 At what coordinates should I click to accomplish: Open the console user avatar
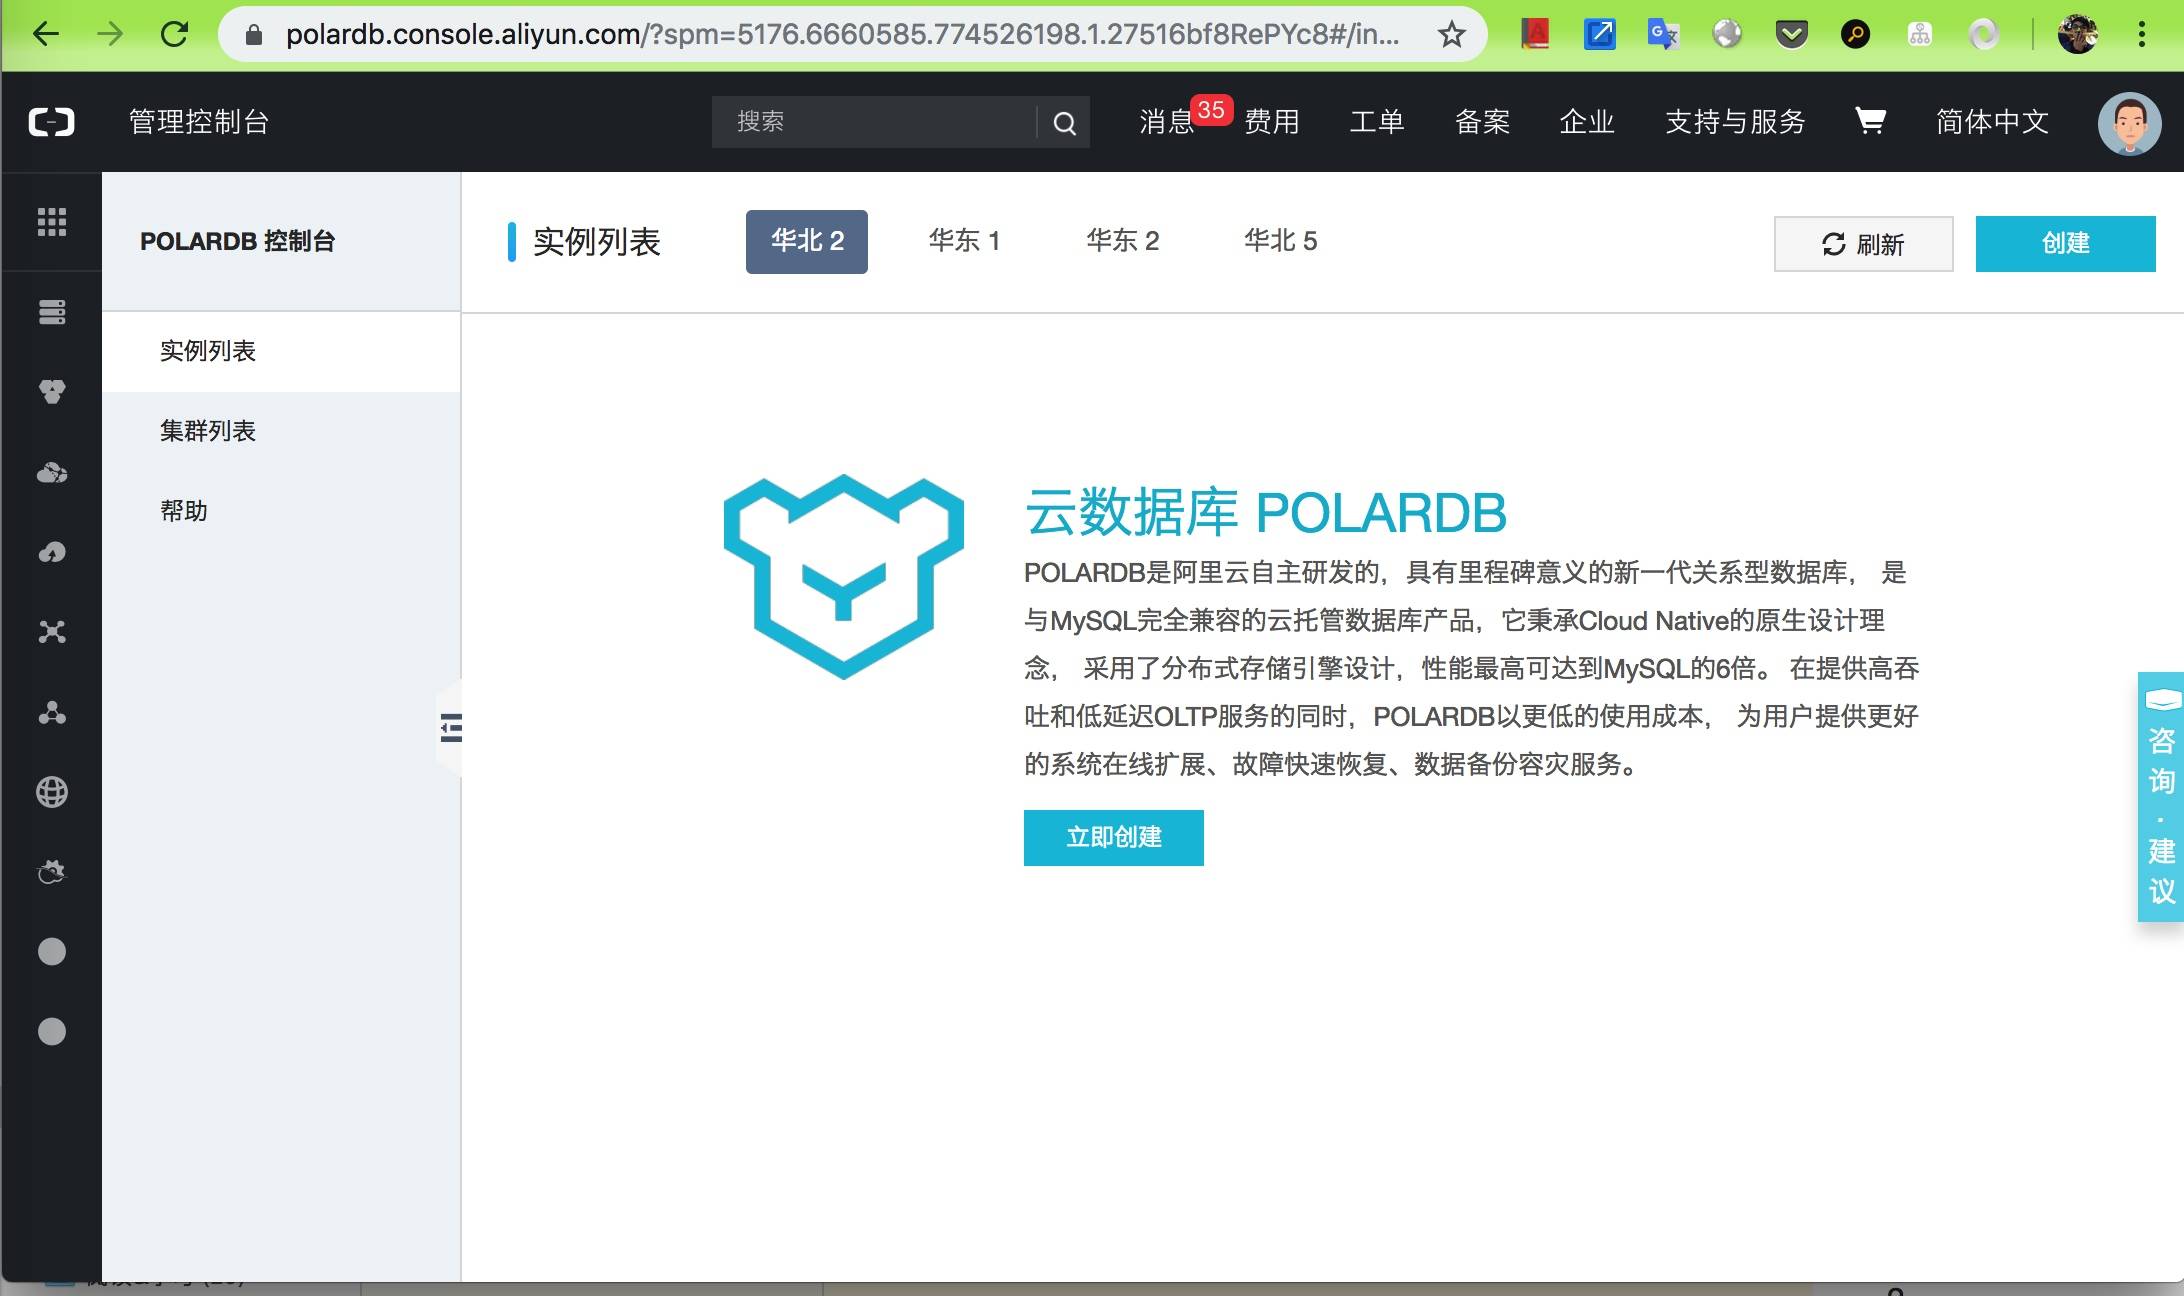point(2129,123)
